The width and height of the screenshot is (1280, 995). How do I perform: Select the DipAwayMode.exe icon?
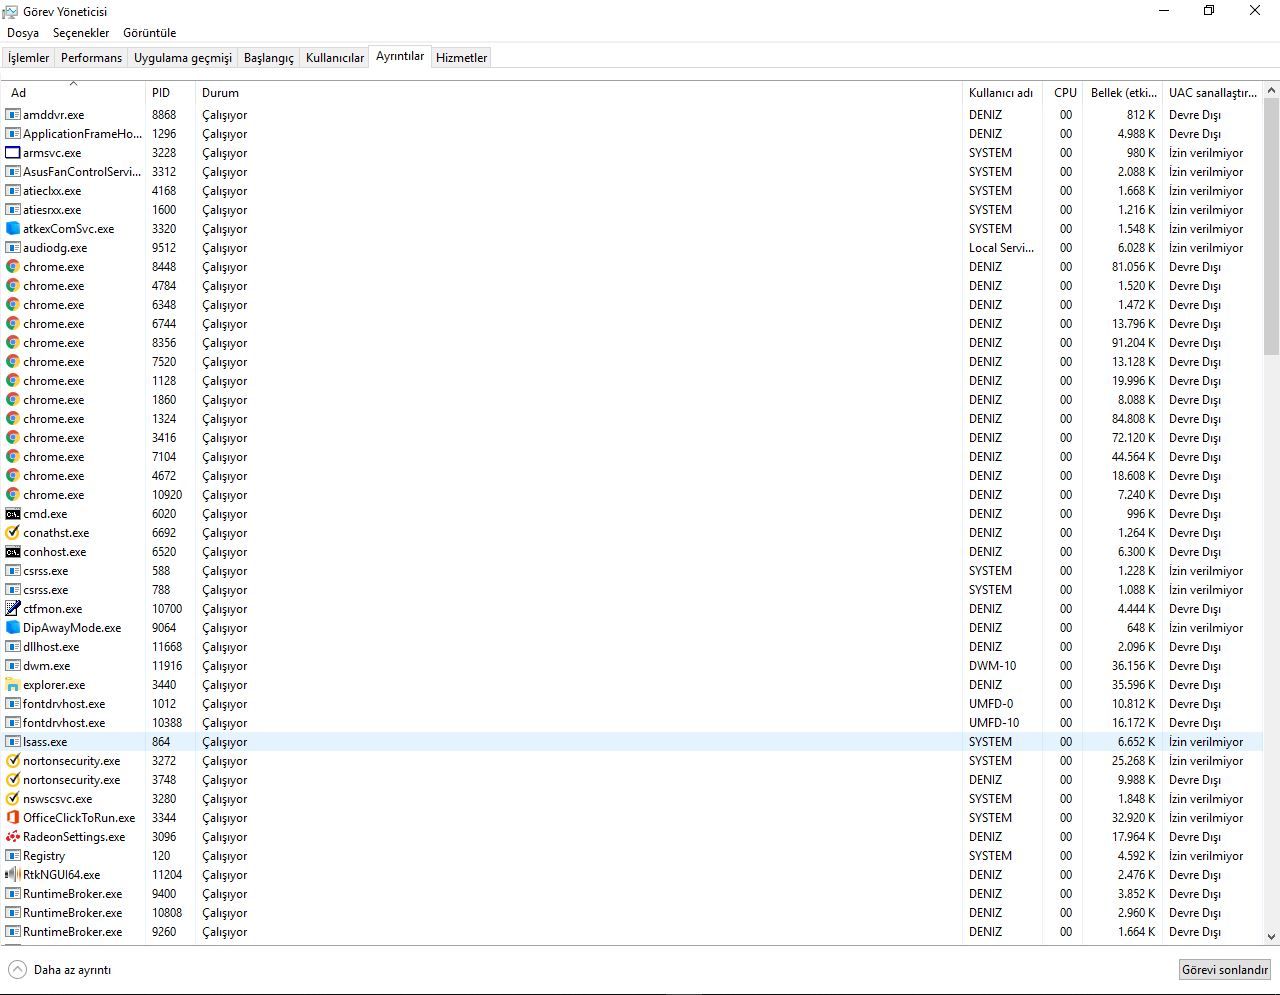[13, 628]
